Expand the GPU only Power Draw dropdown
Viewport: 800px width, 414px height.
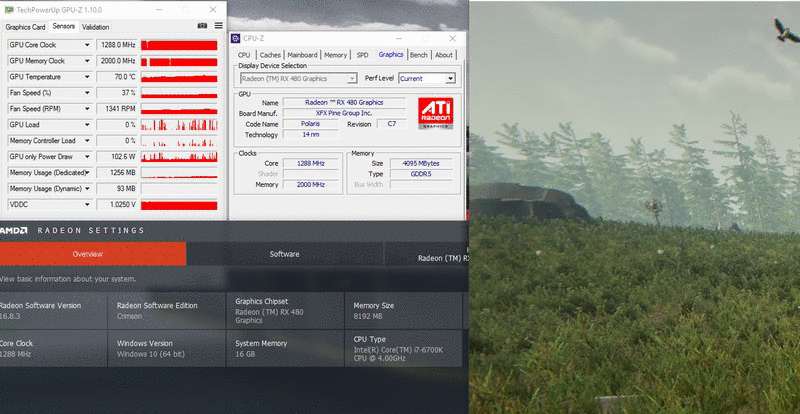(87, 157)
